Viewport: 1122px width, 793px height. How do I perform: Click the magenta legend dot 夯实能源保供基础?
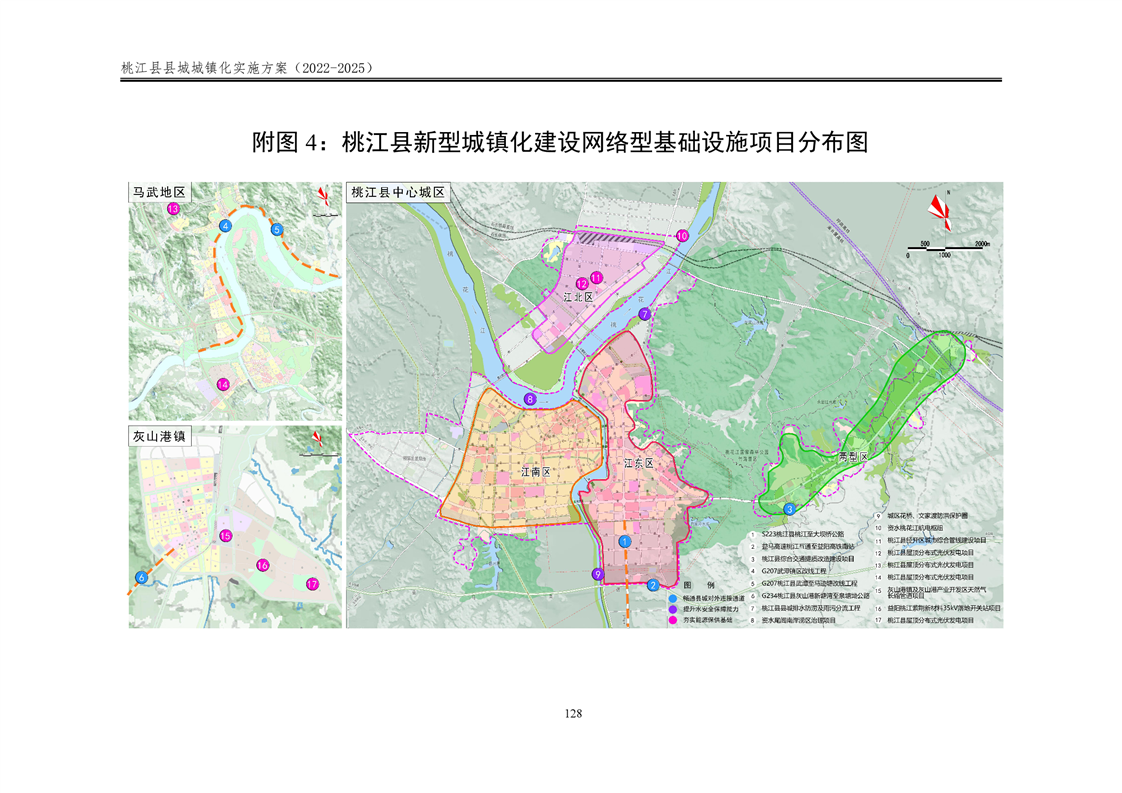672,620
